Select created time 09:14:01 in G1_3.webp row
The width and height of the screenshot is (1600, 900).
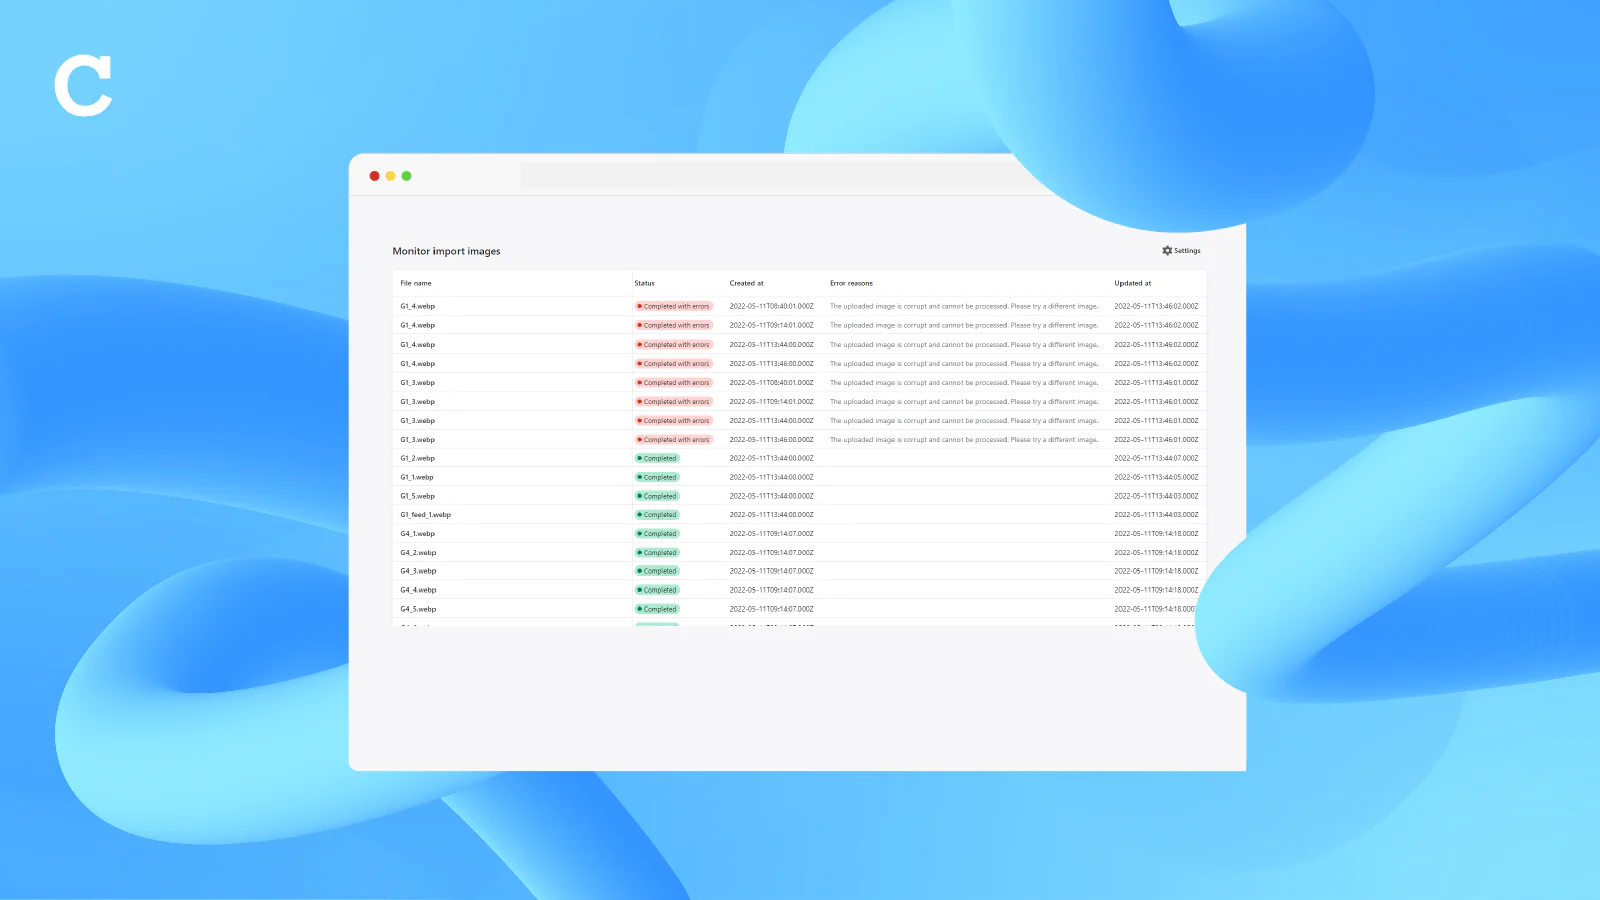point(771,402)
